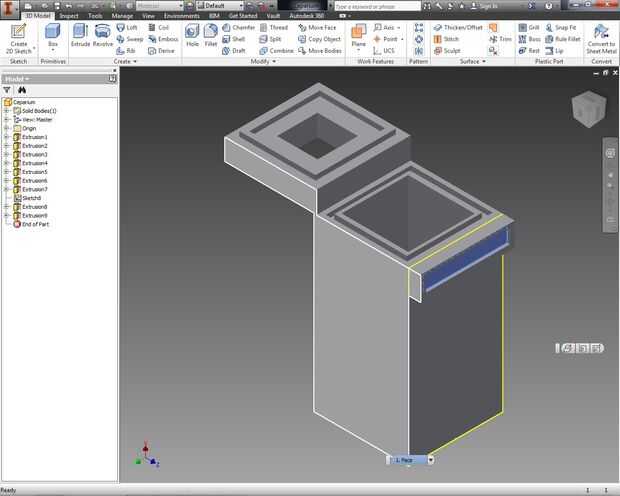Choose the Stitch surface tool
The height and width of the screenshot is (496, 620).
coord(446,39)
